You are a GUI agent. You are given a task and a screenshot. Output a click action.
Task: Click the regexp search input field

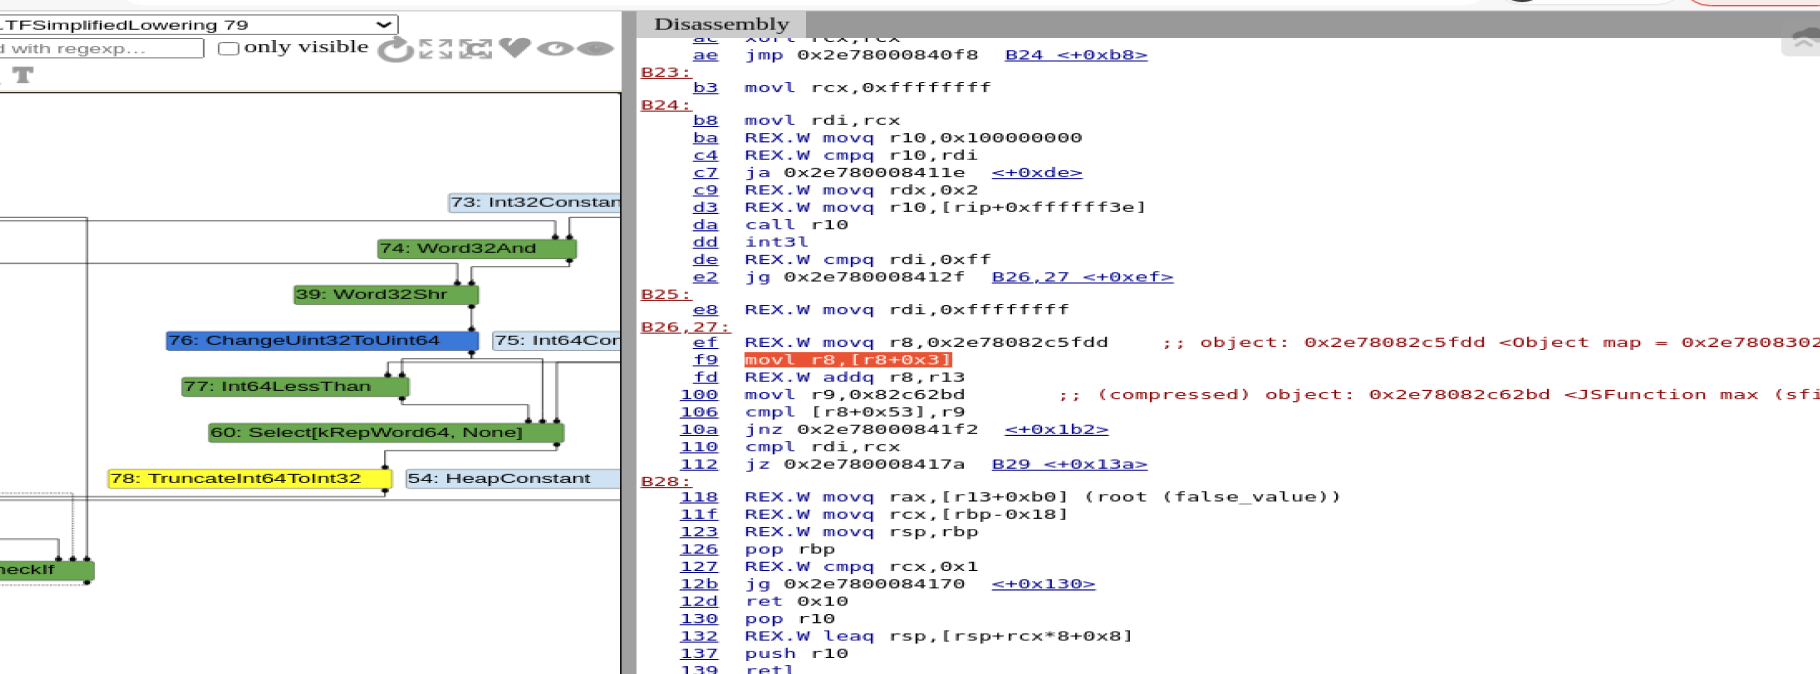100,48
